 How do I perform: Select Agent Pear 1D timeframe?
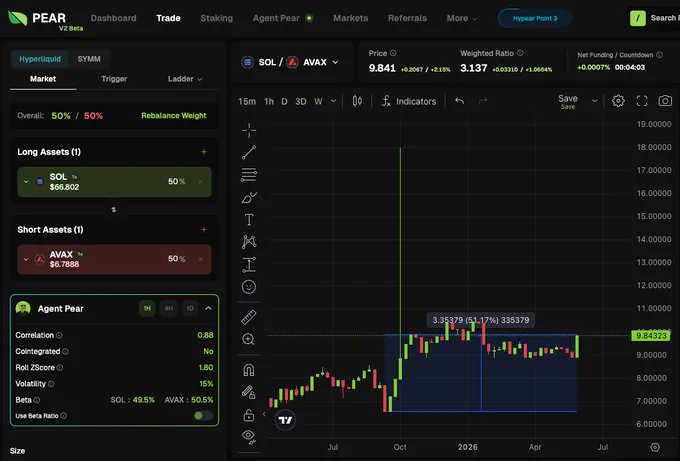(190, 308)
